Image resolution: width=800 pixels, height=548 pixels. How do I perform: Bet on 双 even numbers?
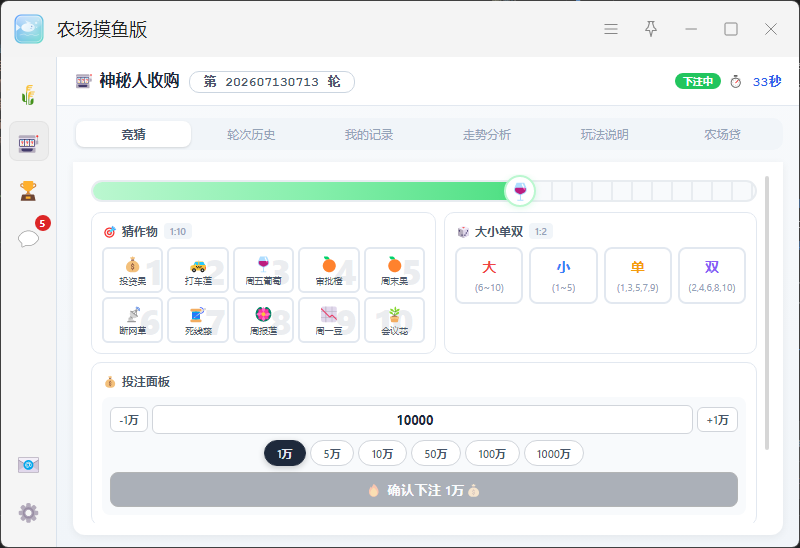[x=712, y=276]
